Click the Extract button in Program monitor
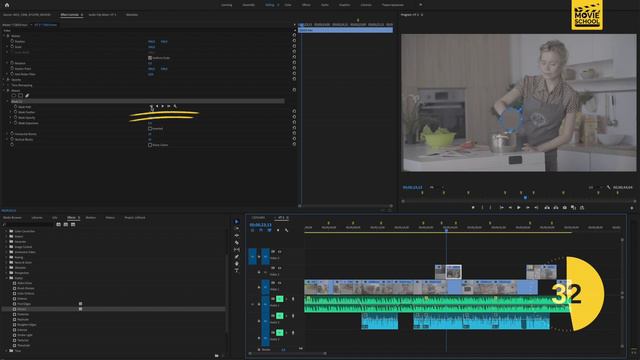The width and height of the screenshot is (640, 360). (x=556, y=207)
